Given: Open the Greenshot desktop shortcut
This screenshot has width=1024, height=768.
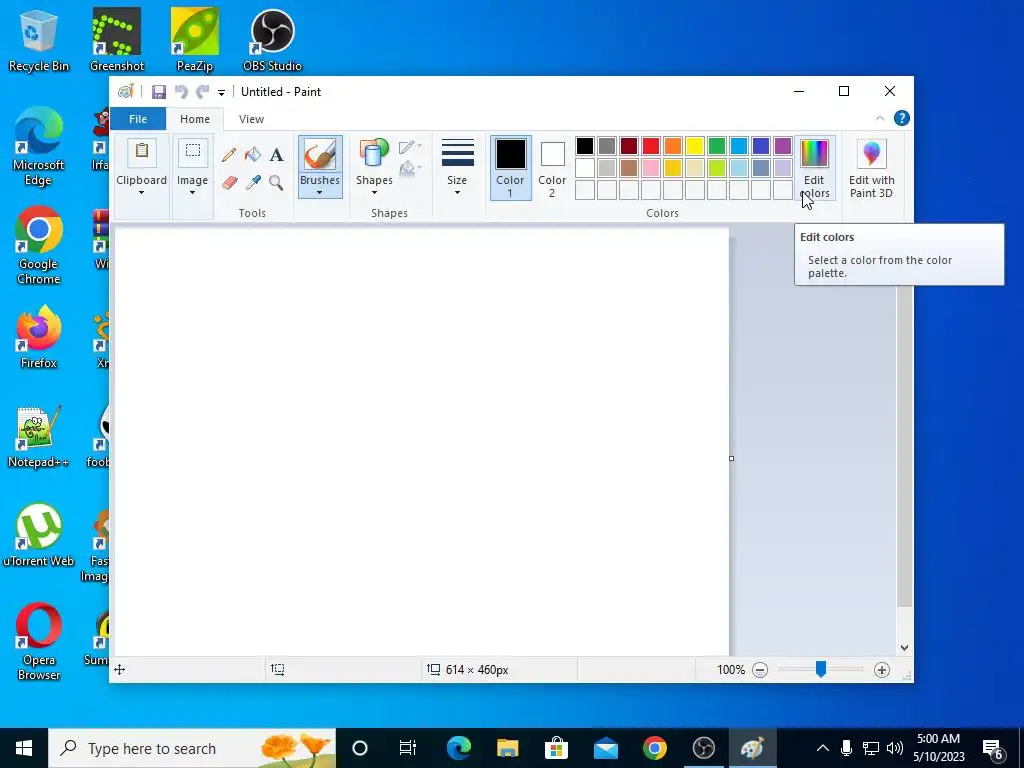Looking at the screenshot, I should coord(117,40).
